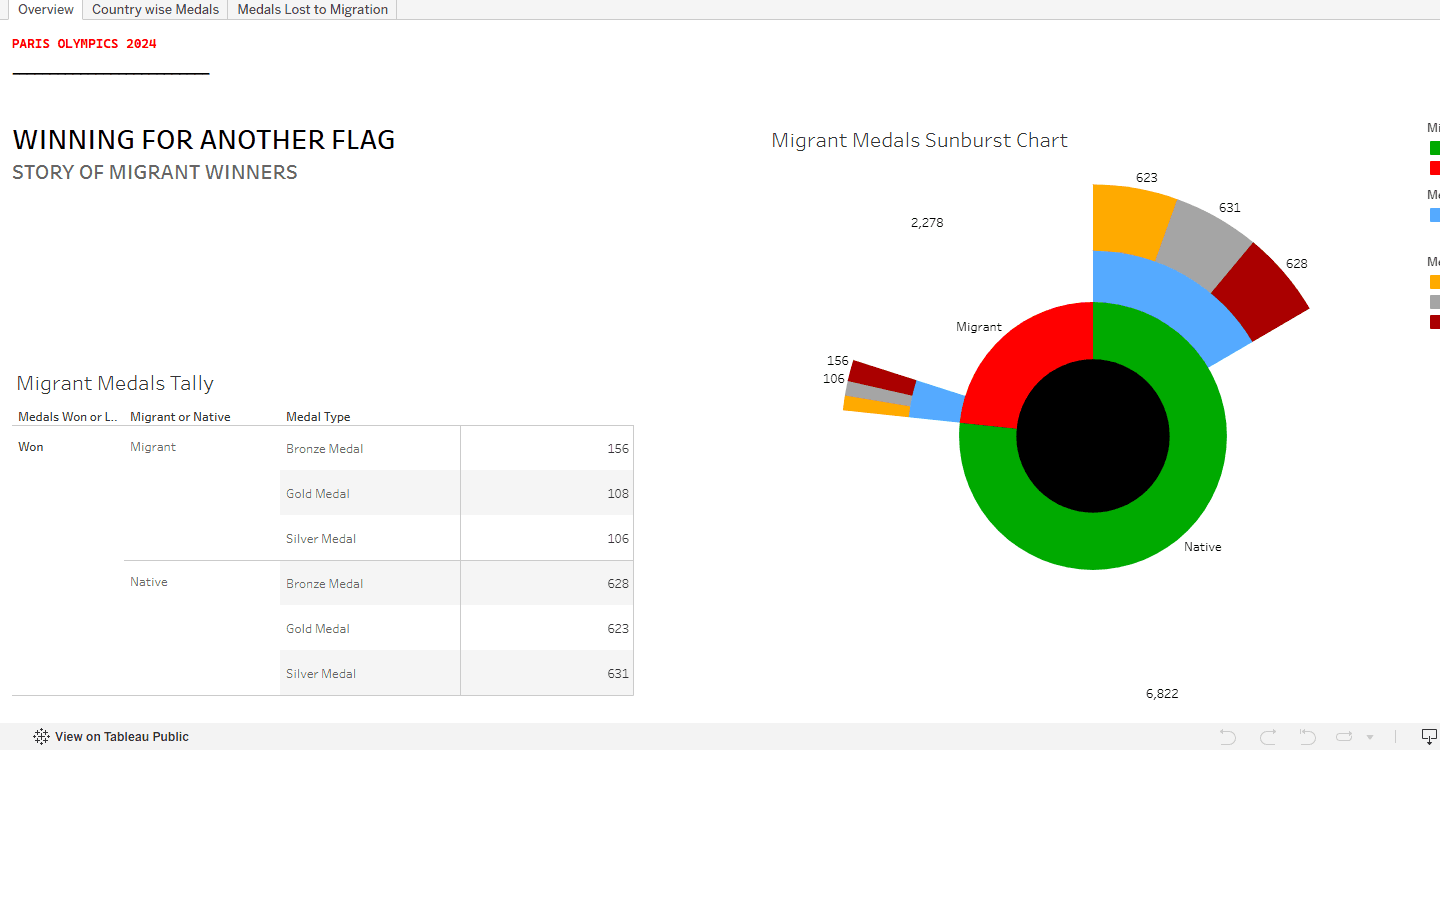Open Medals Lost to Migration tab

312,9
